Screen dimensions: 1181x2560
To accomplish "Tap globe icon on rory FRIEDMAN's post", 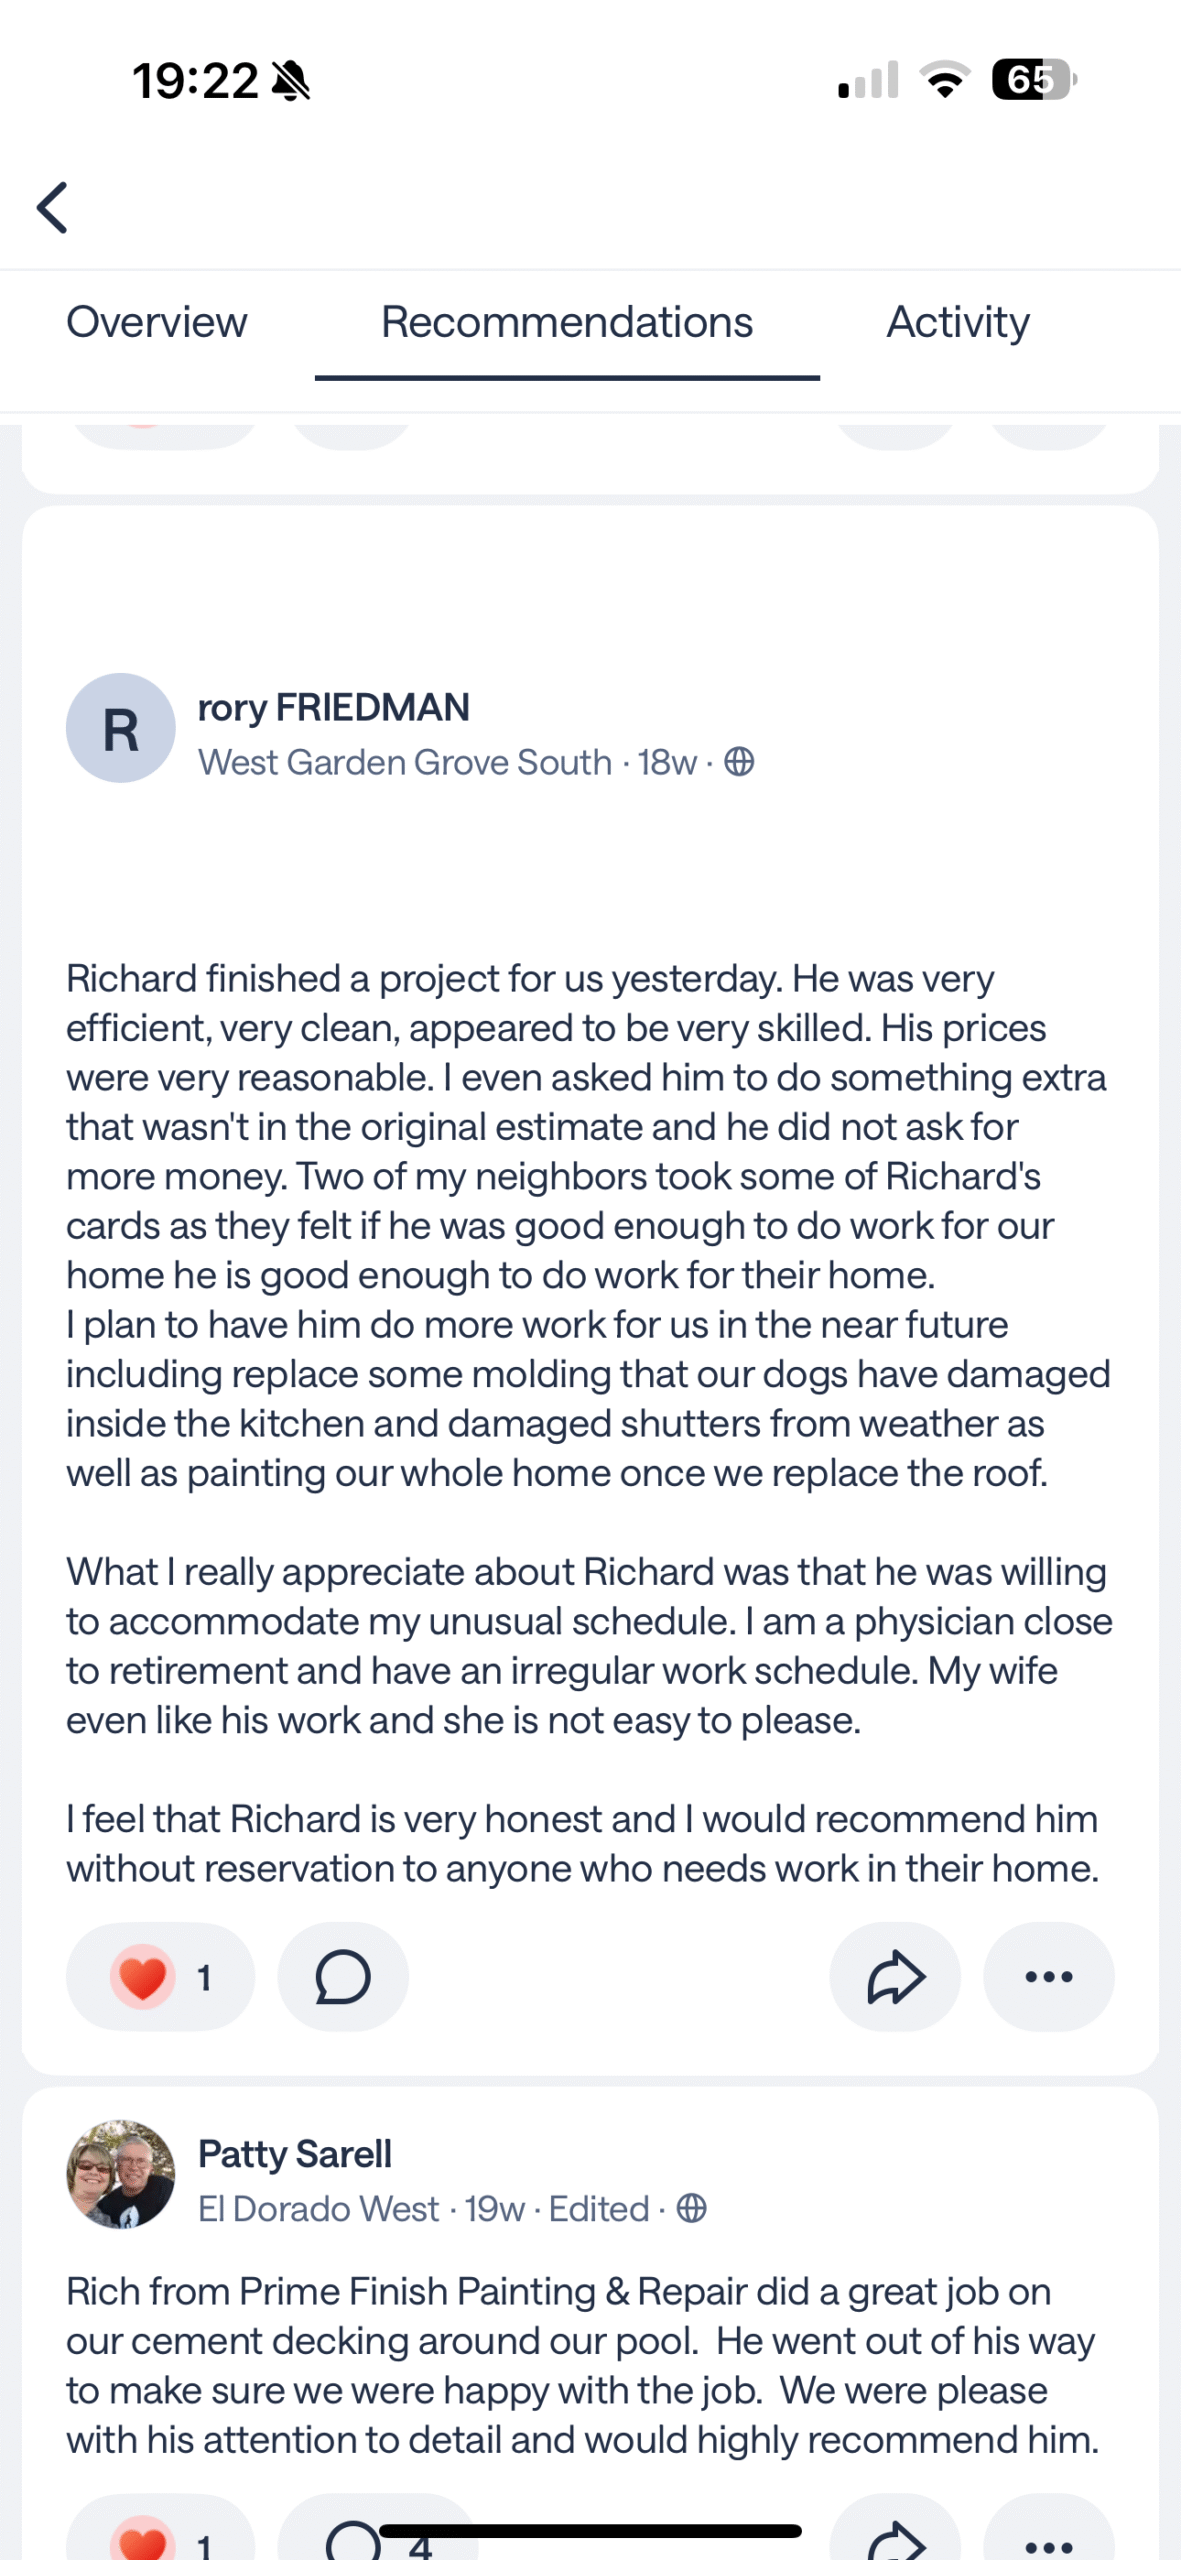I will coord(739,763).
